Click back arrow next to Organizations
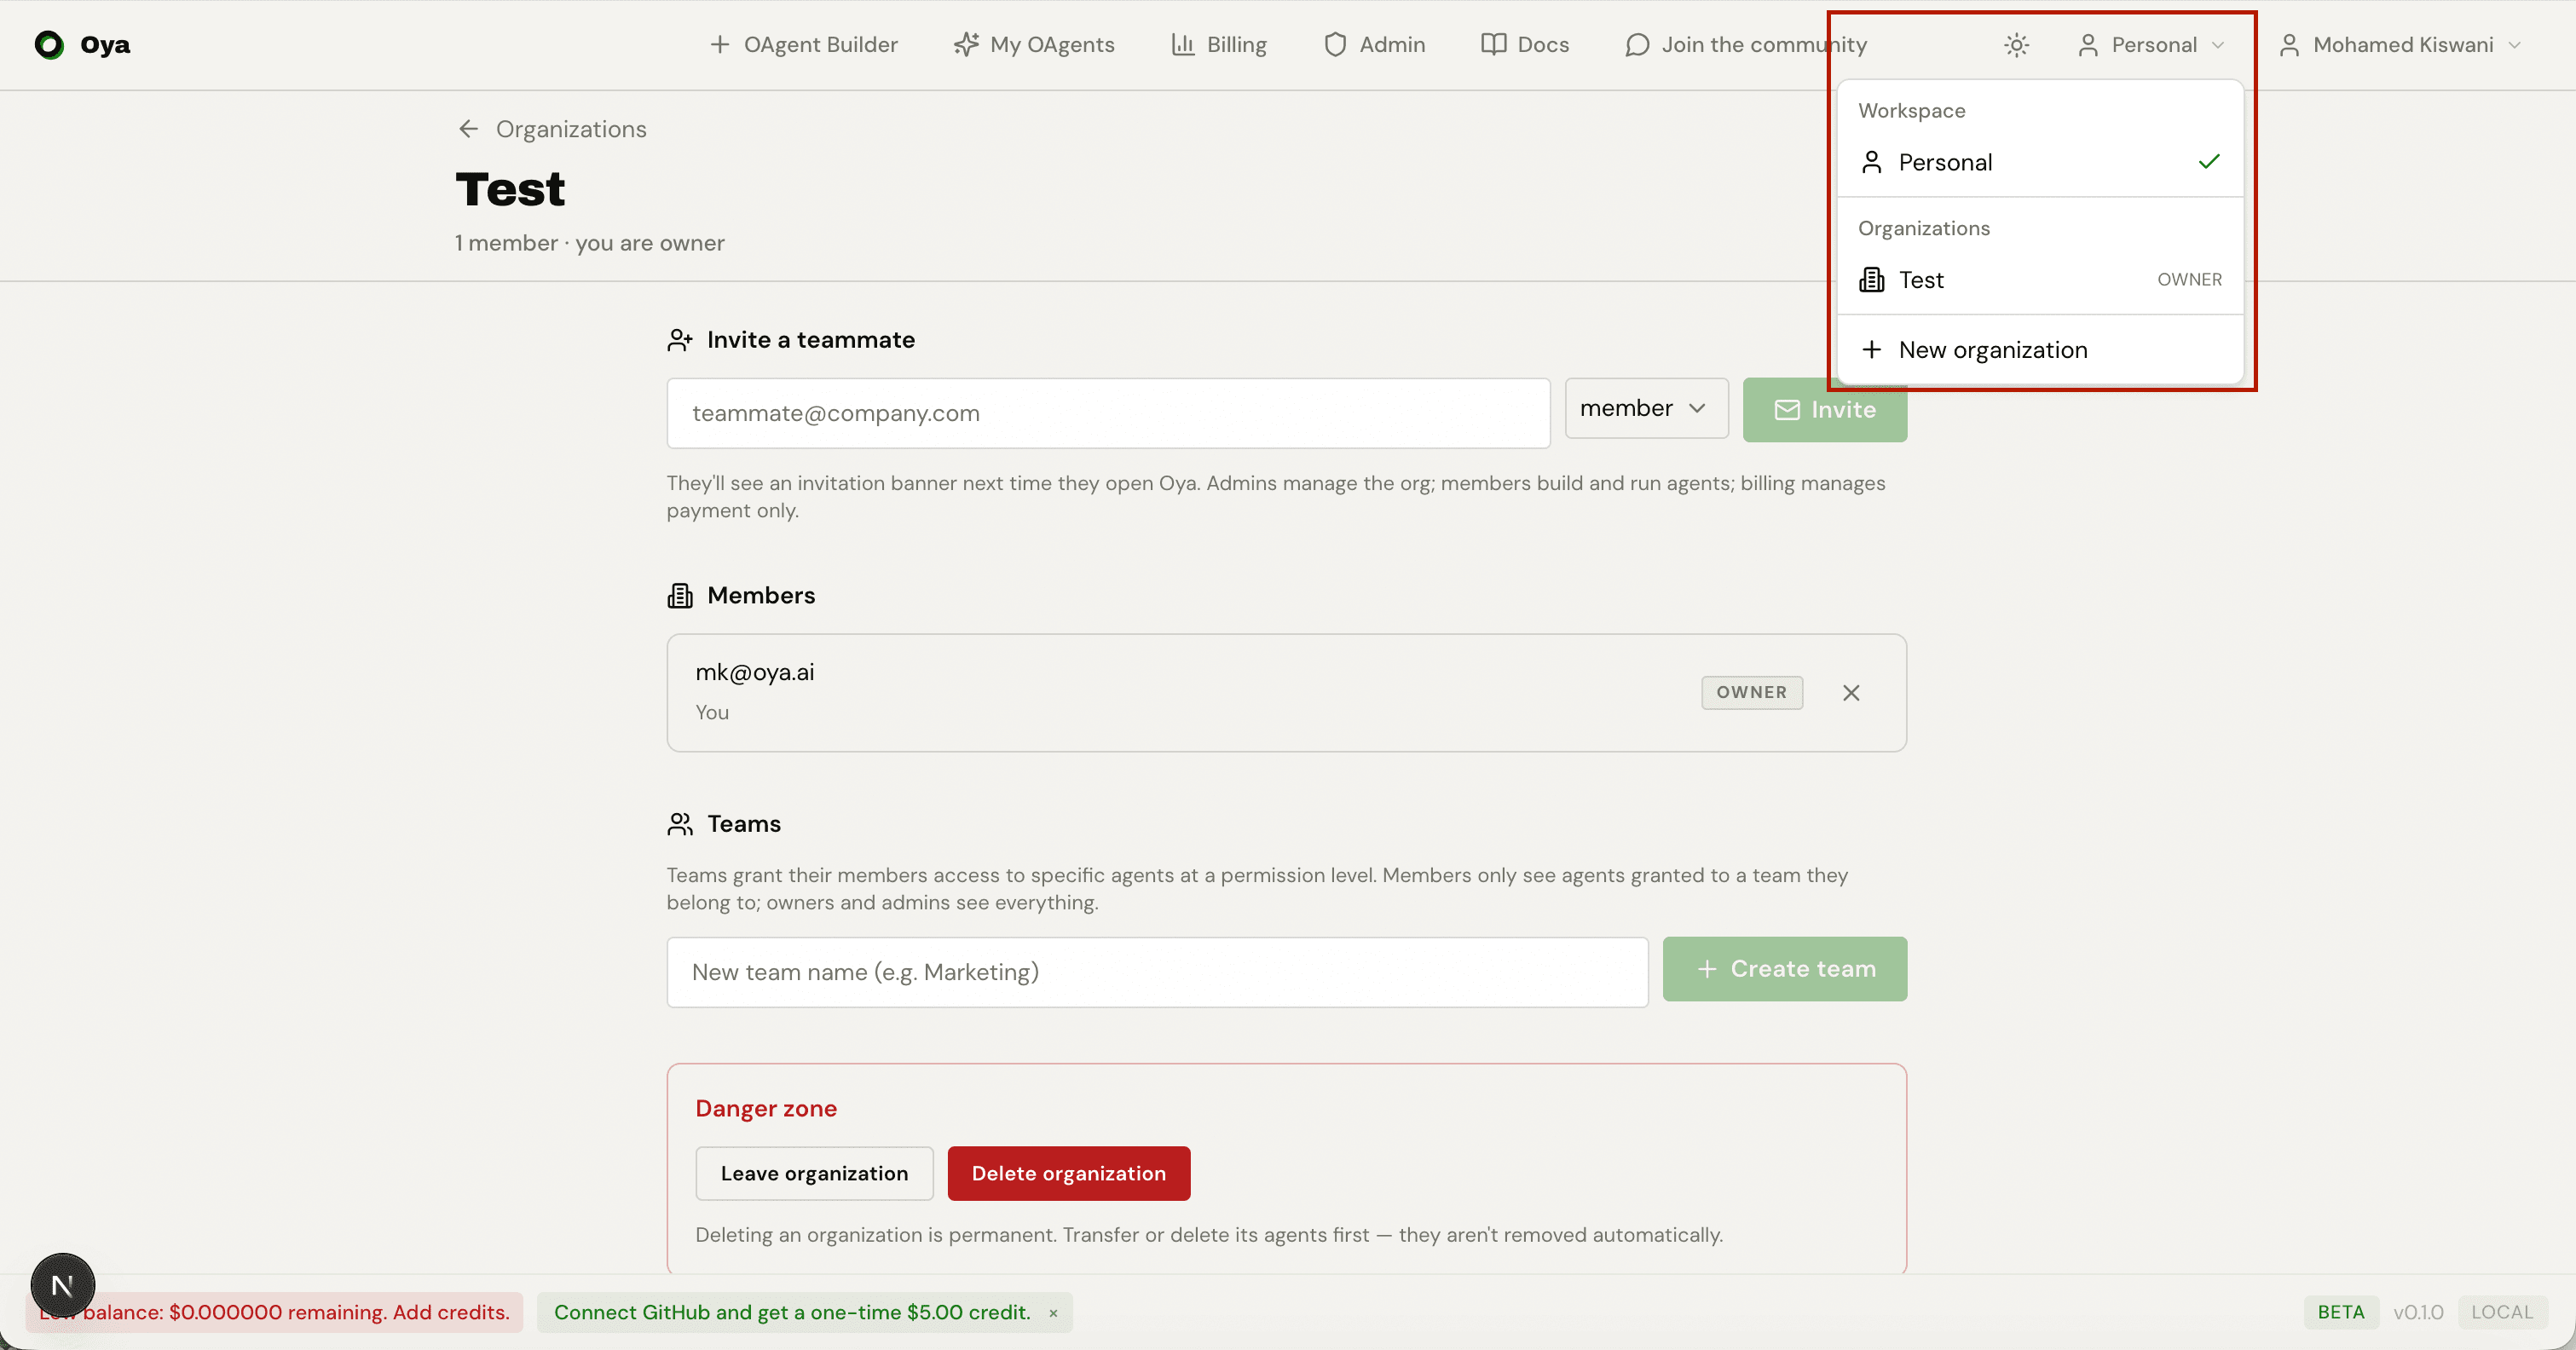Image resolution: width=2576 pixels, height=1350 pixels. pos(468,129)
